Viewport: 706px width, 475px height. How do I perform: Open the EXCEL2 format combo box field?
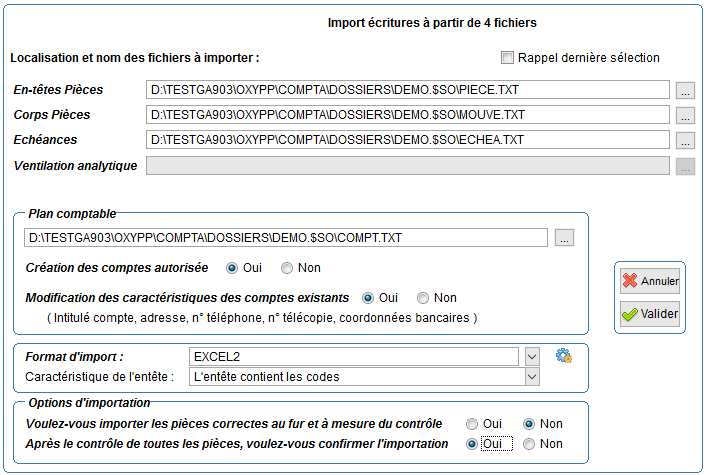(x=354, y=357)
